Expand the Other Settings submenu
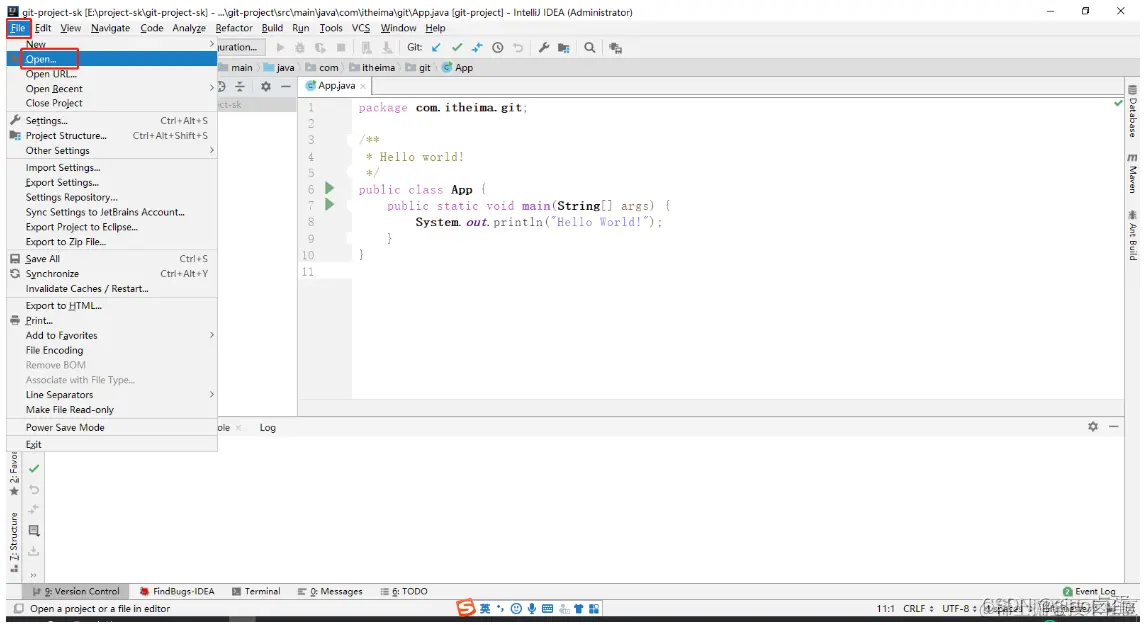 point(112,150)
